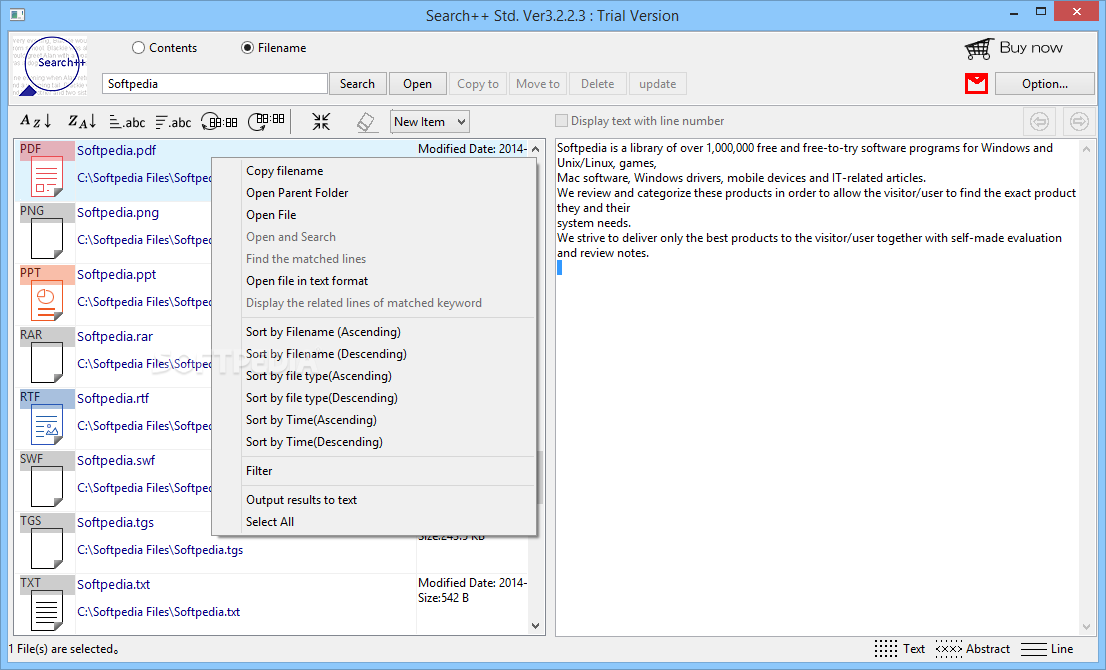Viewport: 1106px width, 670px height.
Task: Click the collapse arrows filter icon
Action: (321, 121)
